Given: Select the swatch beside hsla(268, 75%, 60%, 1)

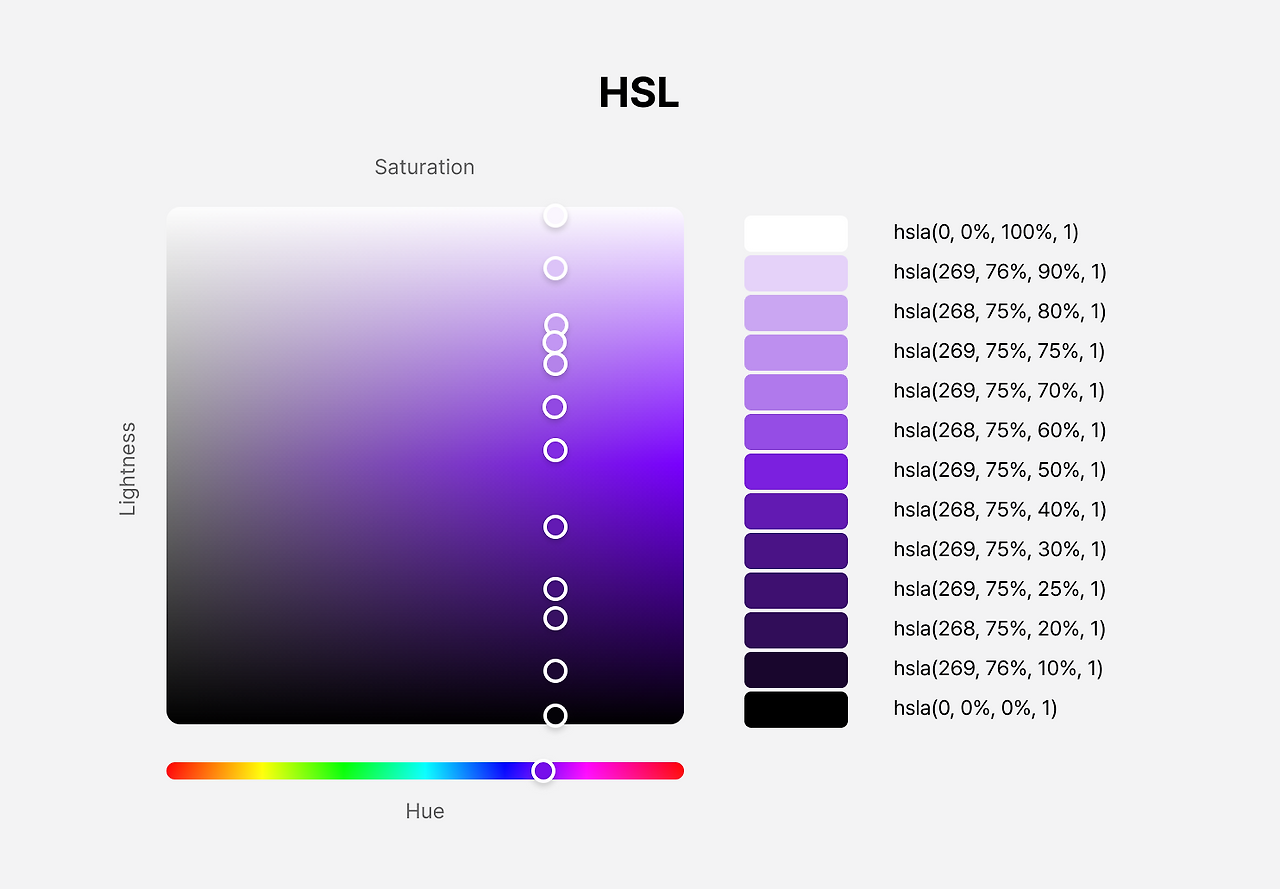Looking at the screenshot, I should [796, 431].
